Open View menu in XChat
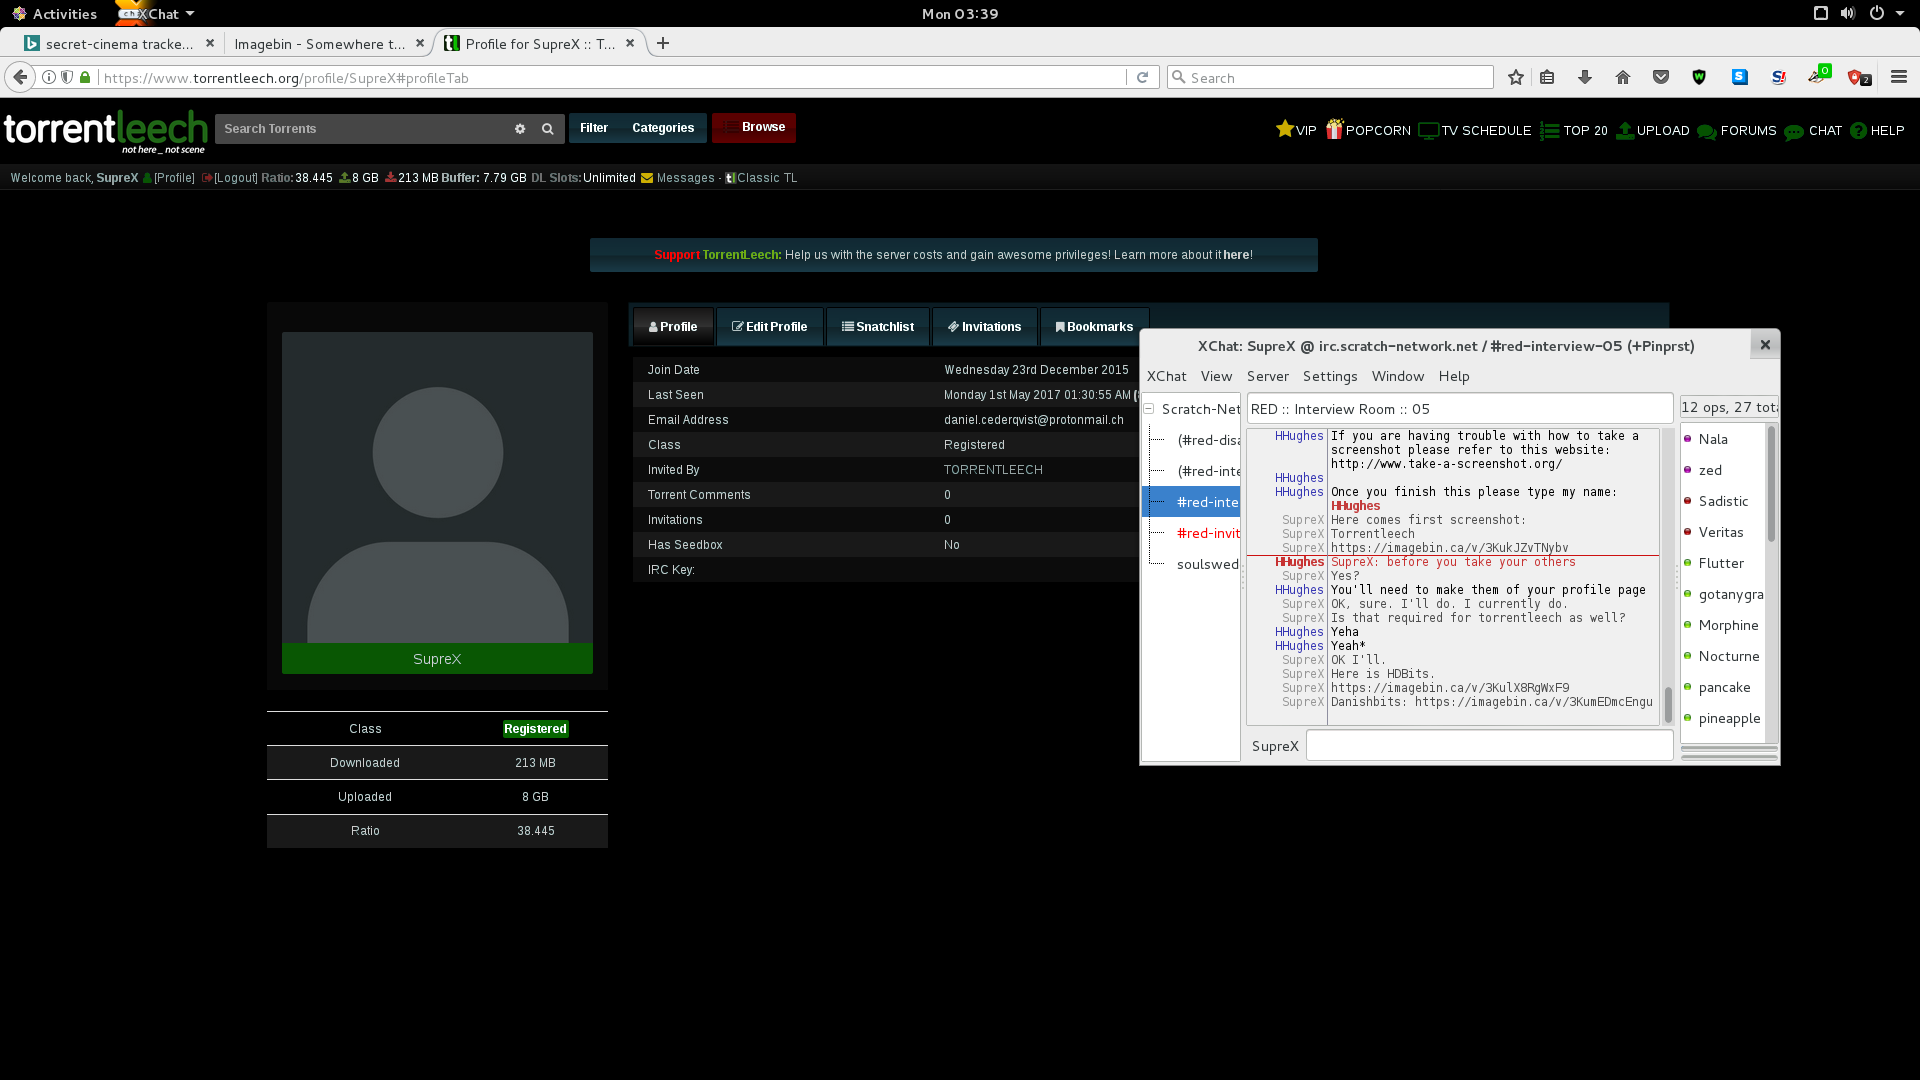Screen dimensions: 1920x1080 [1216, 376]
